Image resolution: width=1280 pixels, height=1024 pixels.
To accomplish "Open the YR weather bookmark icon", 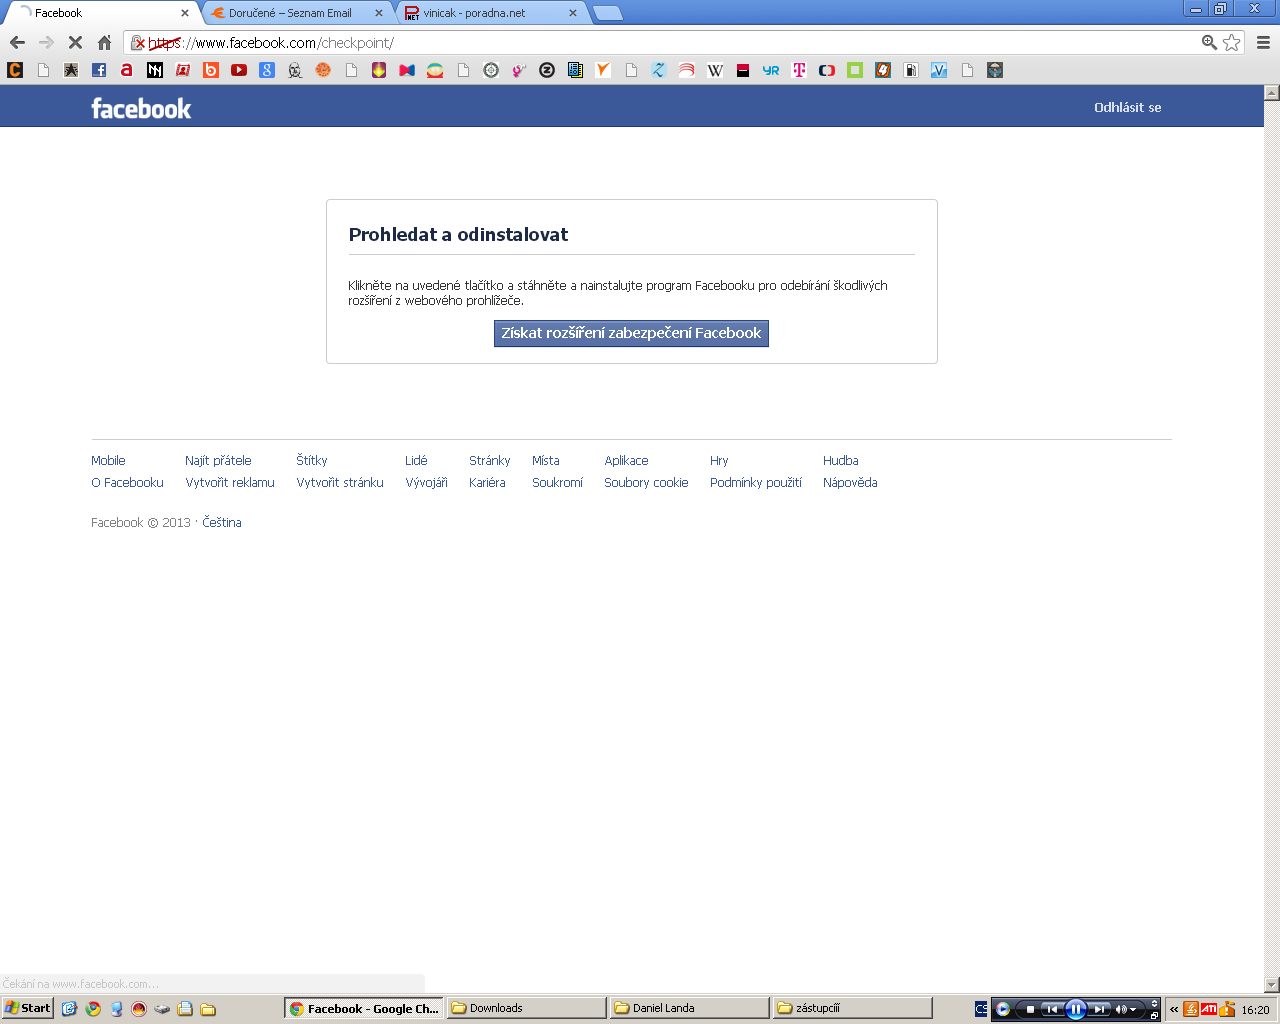I will 771,70.
